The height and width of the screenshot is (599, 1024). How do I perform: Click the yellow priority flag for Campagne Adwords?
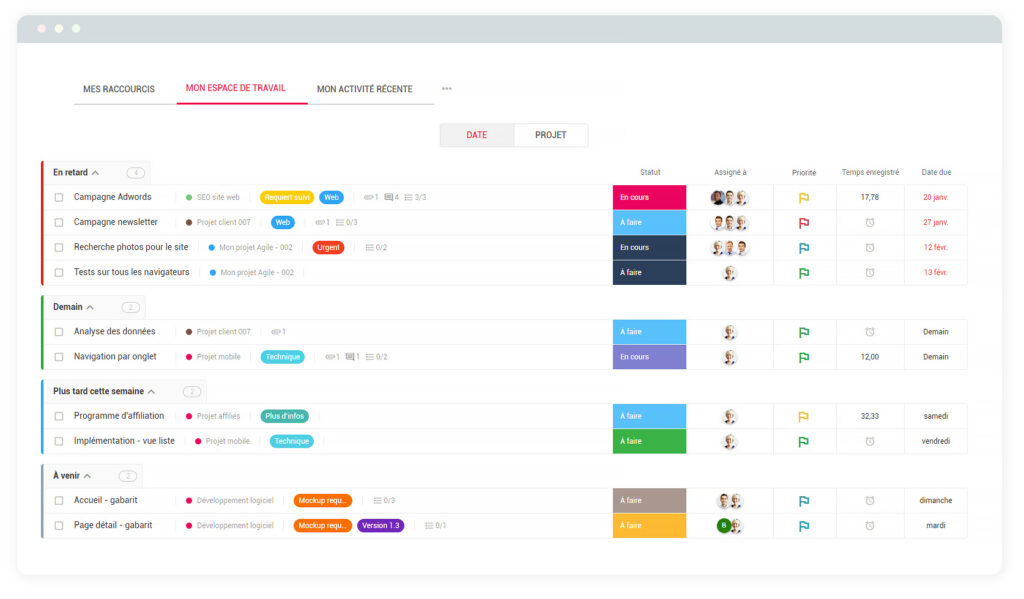[x=803, y=198]
